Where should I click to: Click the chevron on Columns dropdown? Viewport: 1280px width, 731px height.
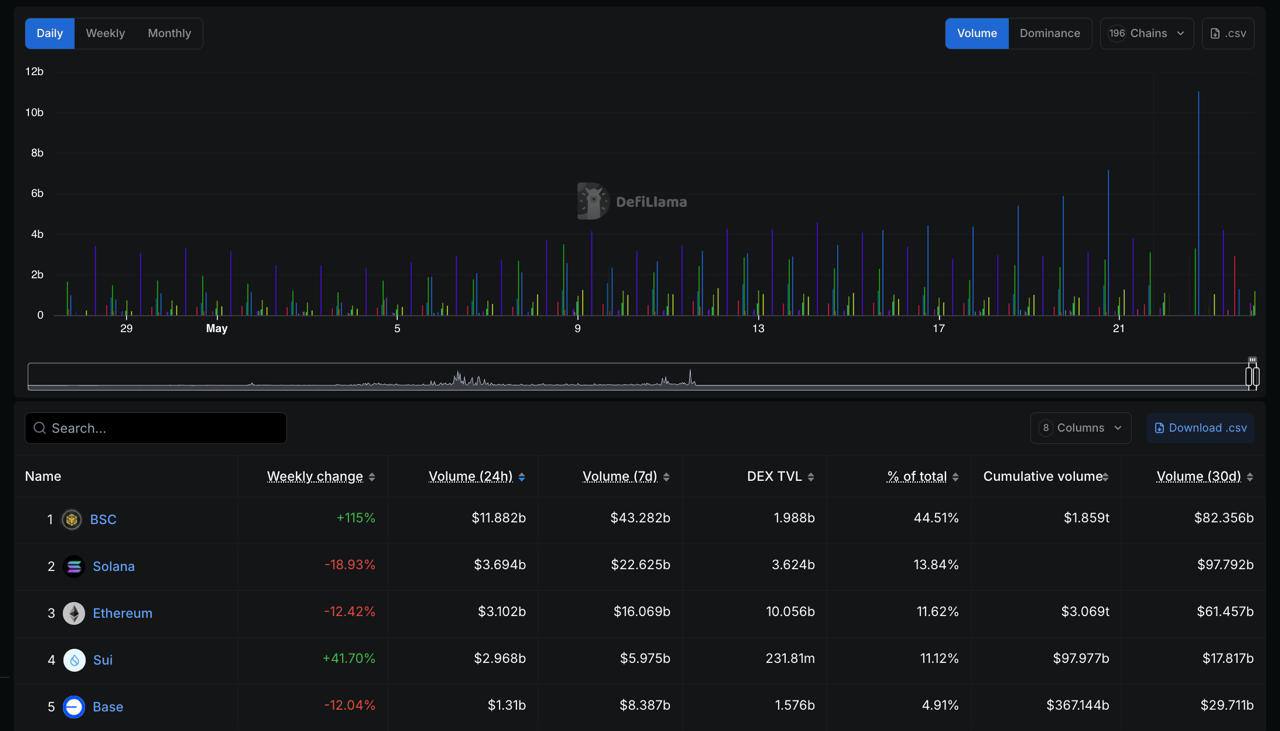click(x=1117, y=428)
